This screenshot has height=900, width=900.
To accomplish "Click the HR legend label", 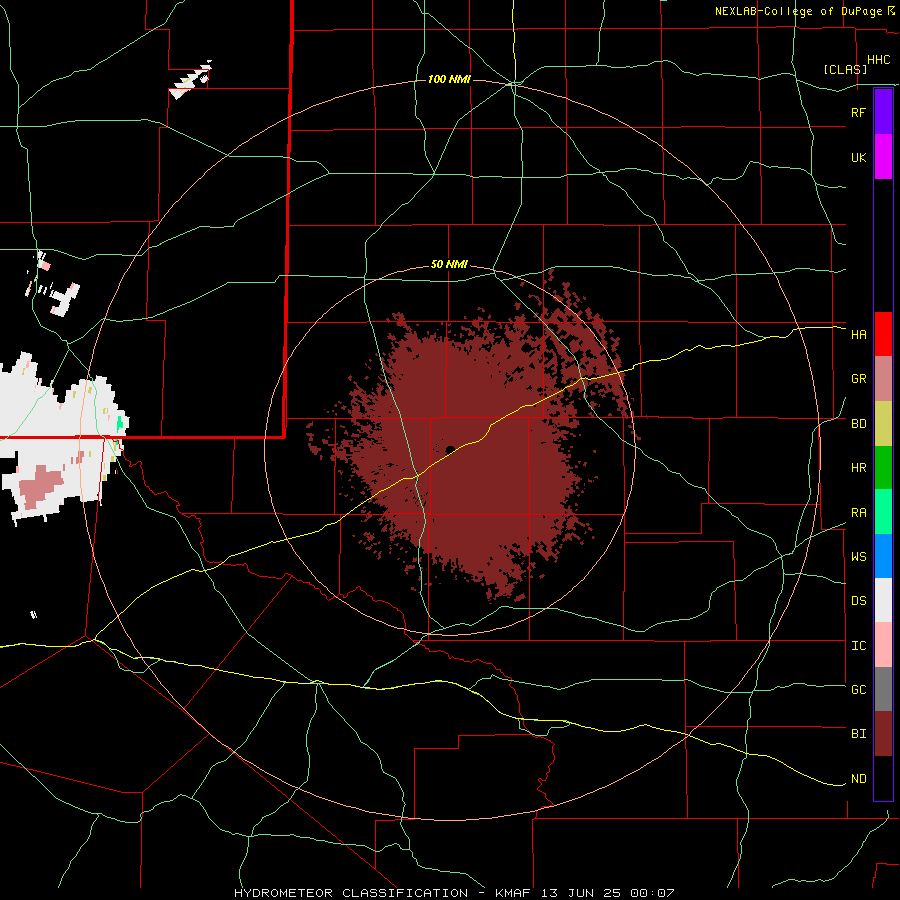I will [x=858, y=468].
